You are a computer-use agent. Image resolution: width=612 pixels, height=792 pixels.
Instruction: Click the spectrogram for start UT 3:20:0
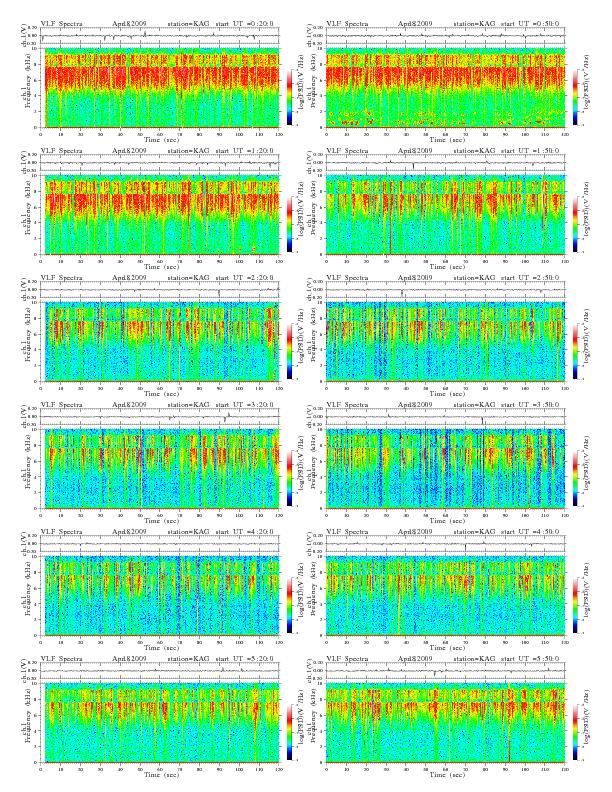[160, 469]
